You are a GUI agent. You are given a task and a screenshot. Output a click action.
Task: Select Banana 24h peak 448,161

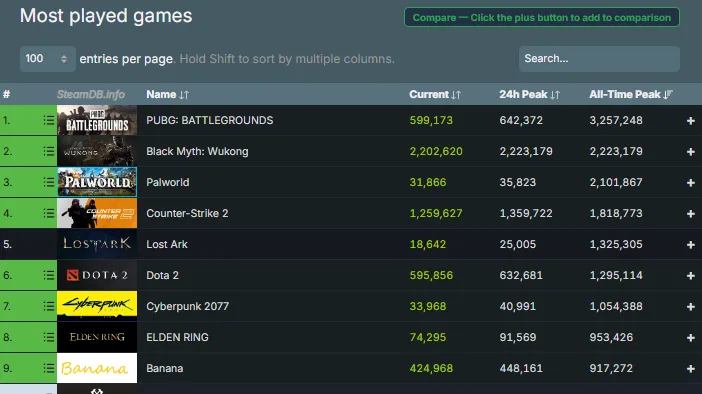click(x=521, y=368)
